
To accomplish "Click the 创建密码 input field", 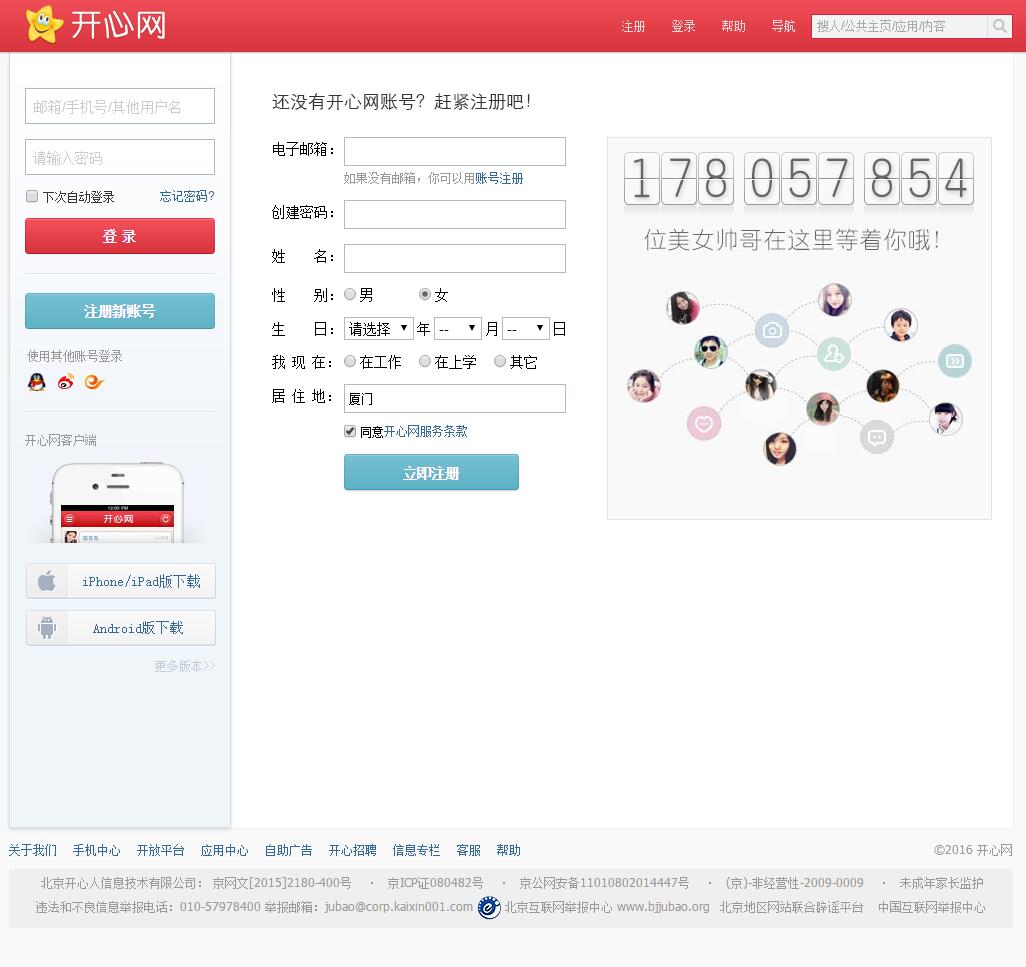I will [455, 215].
